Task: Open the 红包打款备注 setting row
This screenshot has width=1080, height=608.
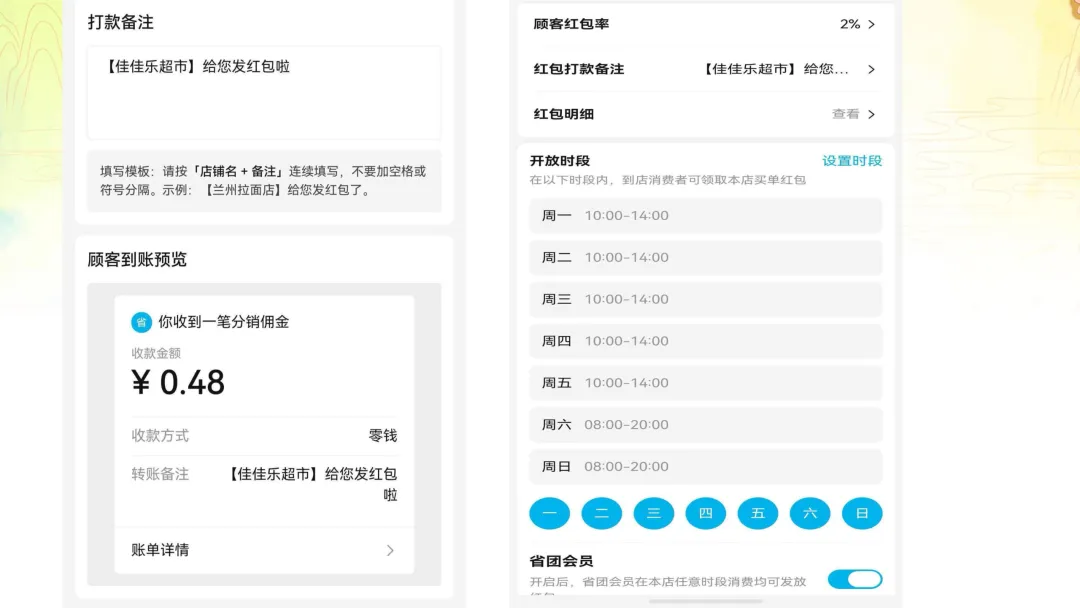Action: [705, 69]
